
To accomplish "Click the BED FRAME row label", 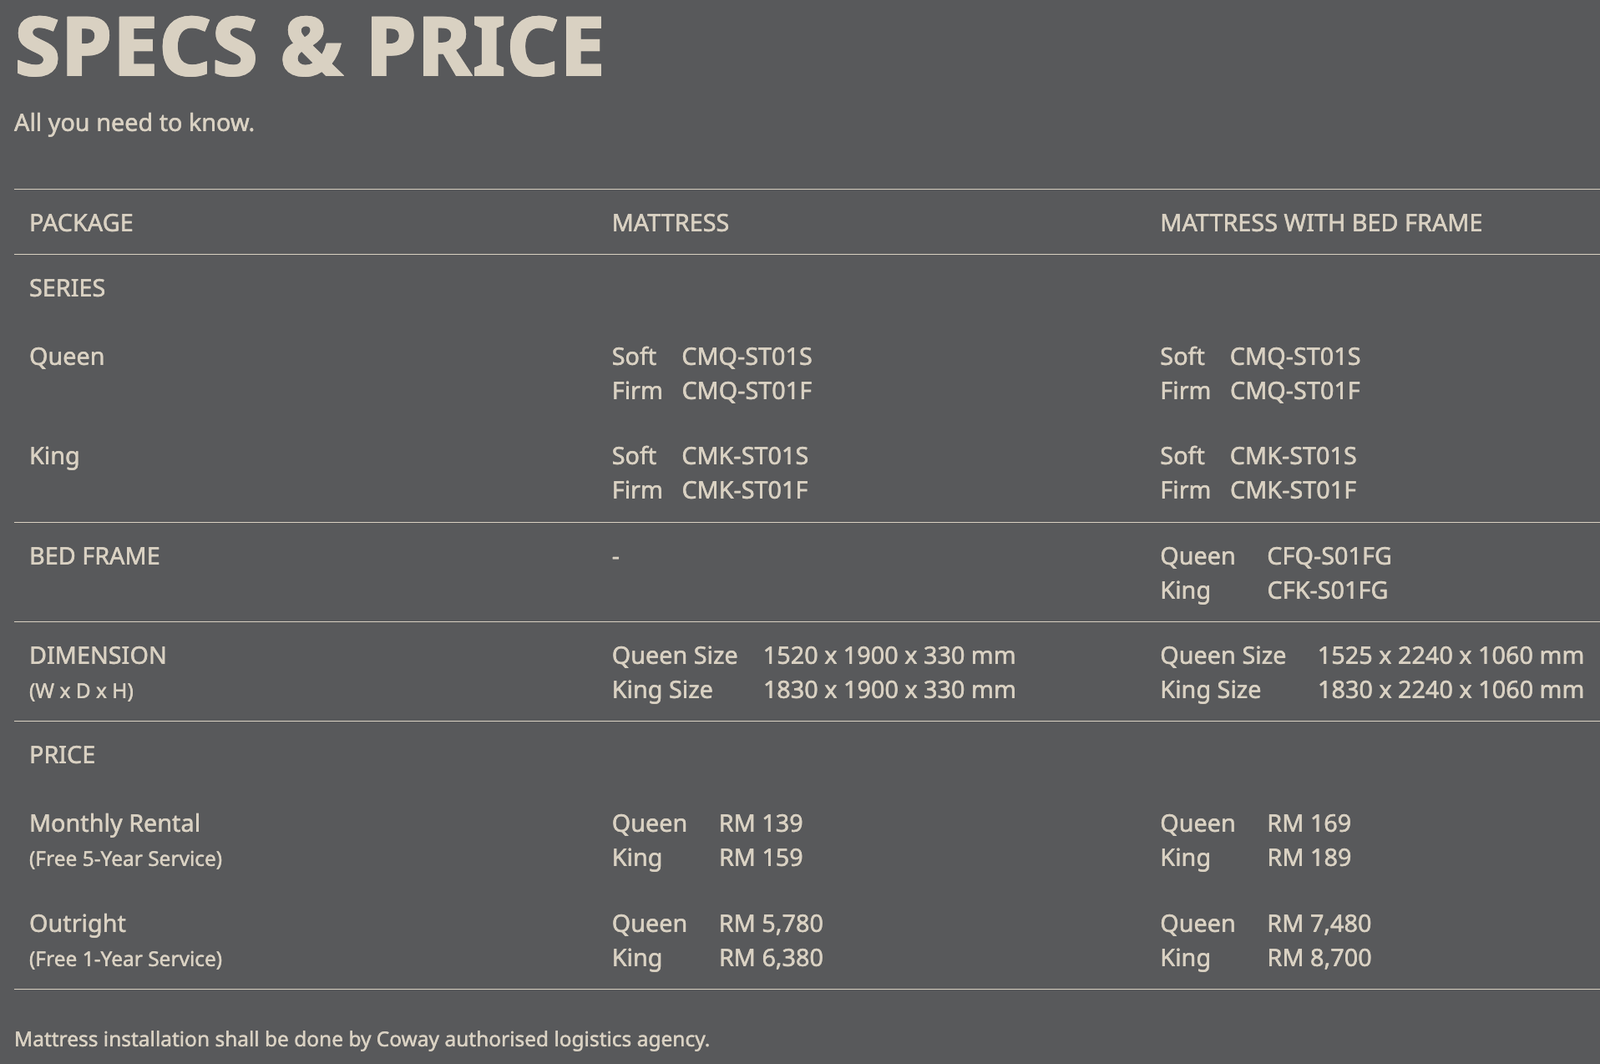I will pyautogui.click(x=94, y=556).
